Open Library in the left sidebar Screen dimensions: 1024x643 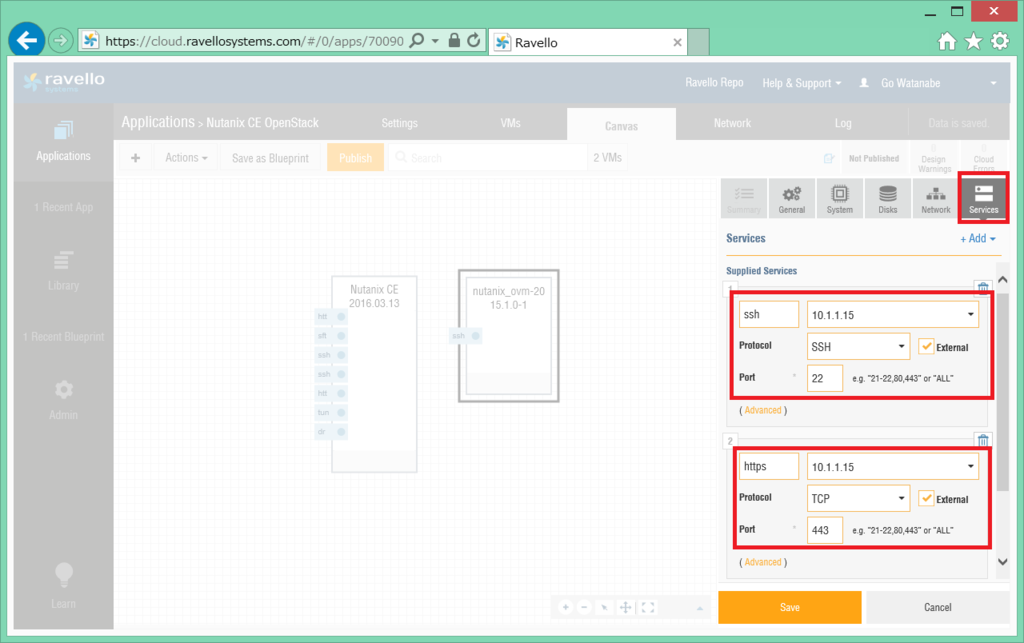pos(63,271)
